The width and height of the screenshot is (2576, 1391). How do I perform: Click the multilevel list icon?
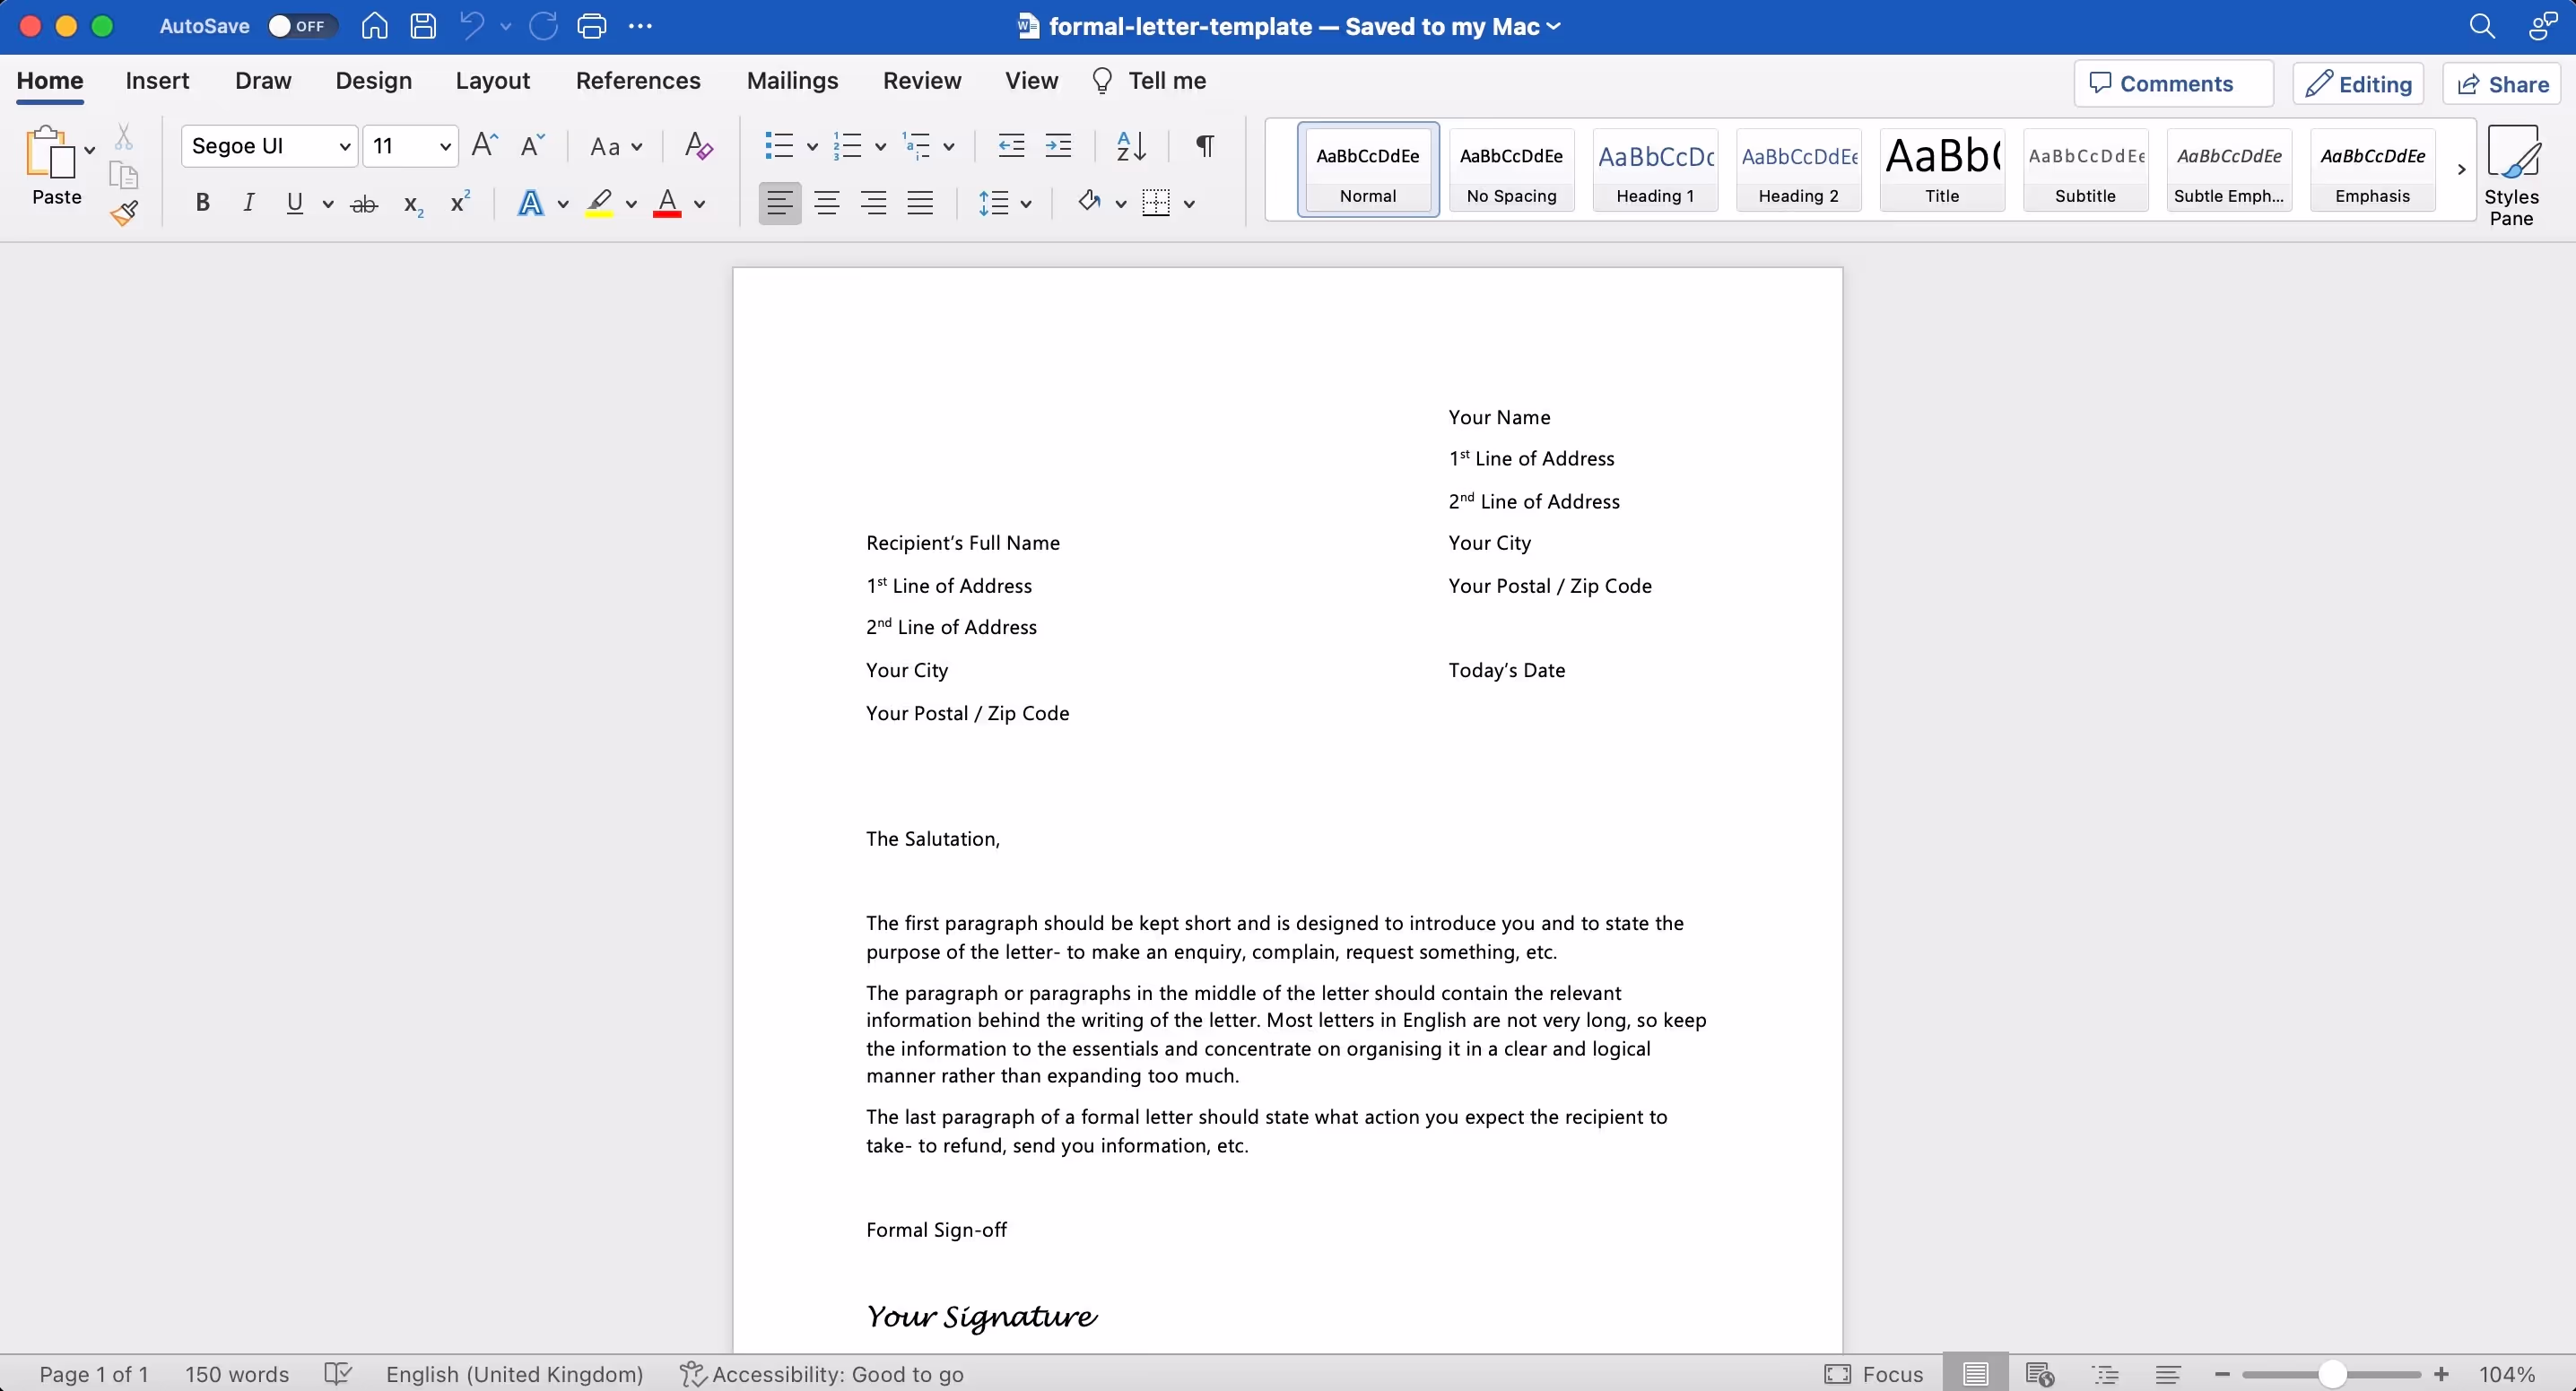point(916,146)
